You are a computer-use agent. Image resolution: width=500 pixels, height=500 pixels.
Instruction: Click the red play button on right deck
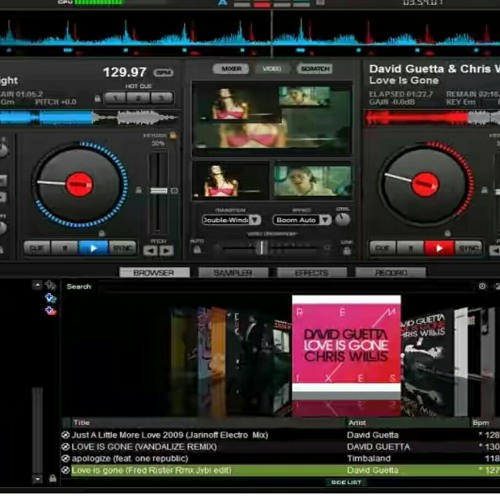coord(439,248)
